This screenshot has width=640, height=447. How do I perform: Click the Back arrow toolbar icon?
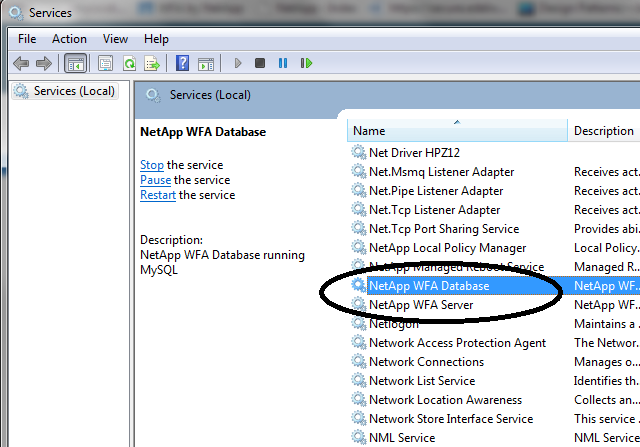pyautogui.click(x=21, y=63)
